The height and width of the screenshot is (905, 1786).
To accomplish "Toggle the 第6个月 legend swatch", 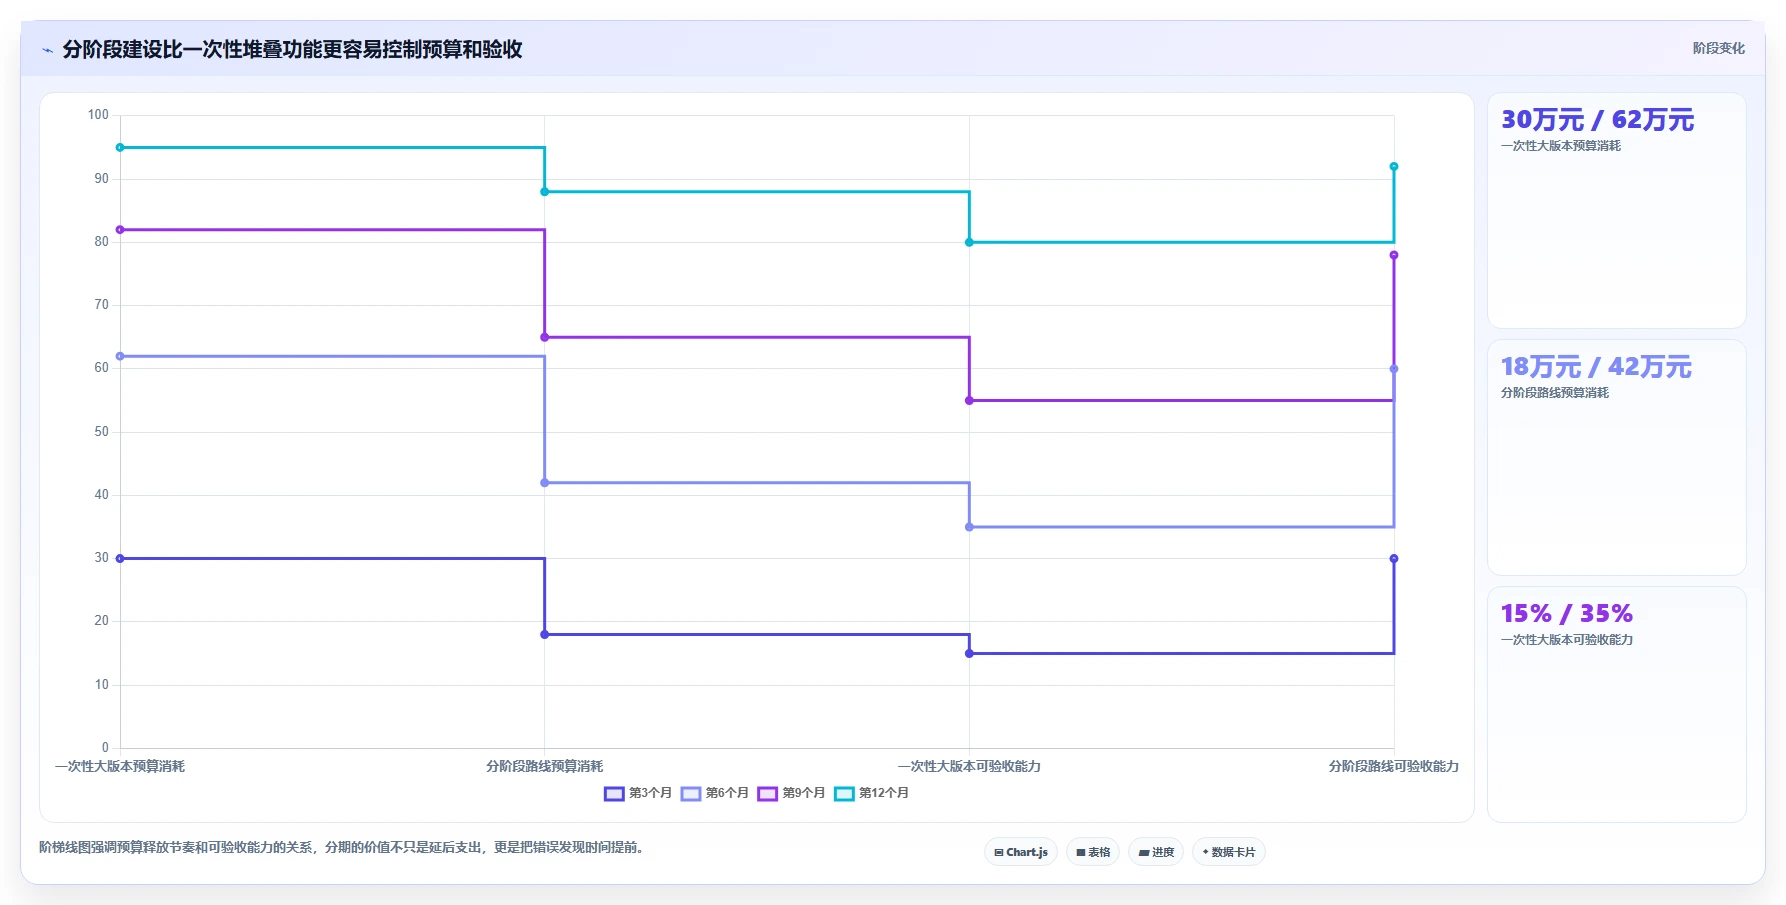I will (691, 794).
